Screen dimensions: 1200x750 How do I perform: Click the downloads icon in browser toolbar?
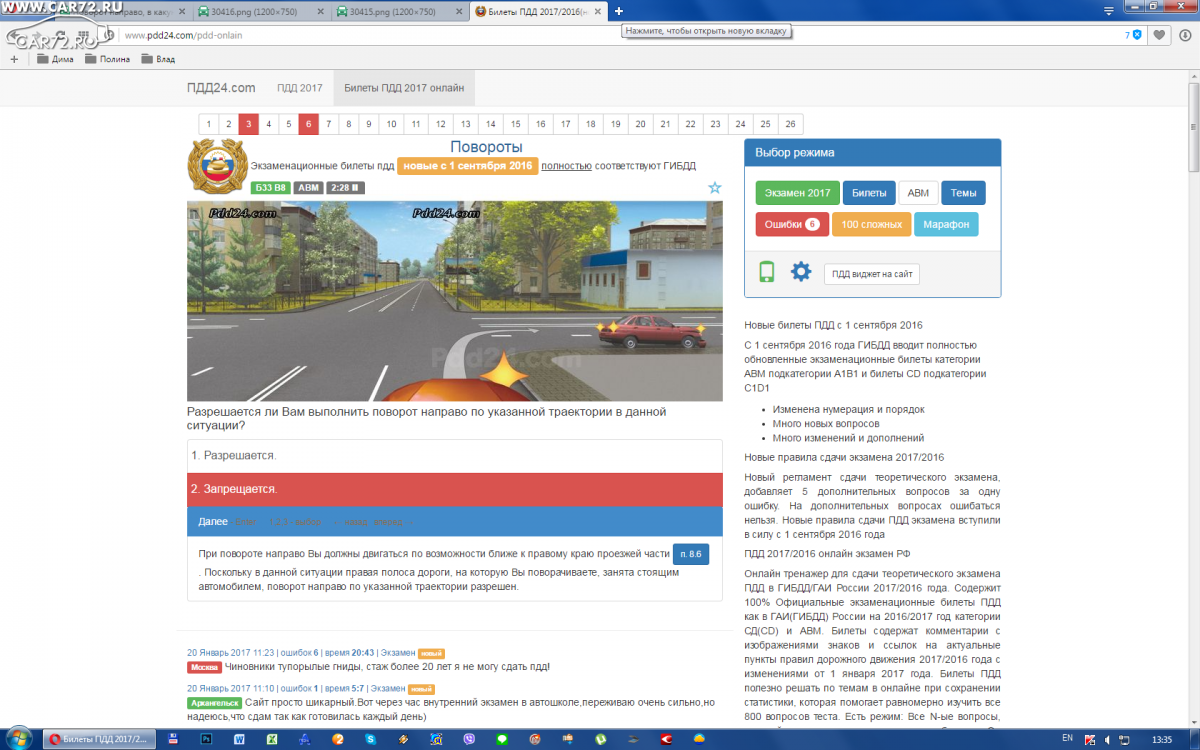pos(1185,35)
